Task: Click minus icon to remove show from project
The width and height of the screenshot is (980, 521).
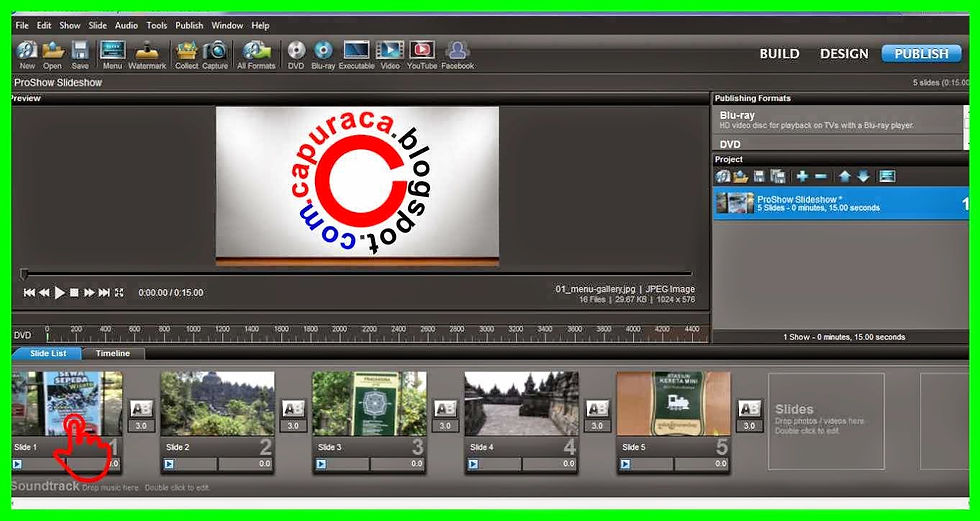Action: (x=821, y=177)
